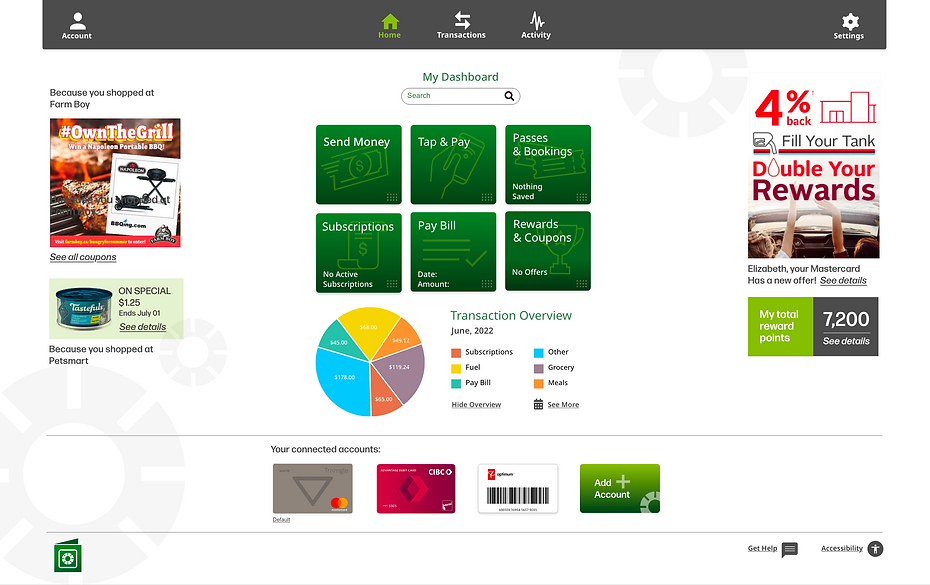Open the Rewards & Coupons tile

coord(548,252)
